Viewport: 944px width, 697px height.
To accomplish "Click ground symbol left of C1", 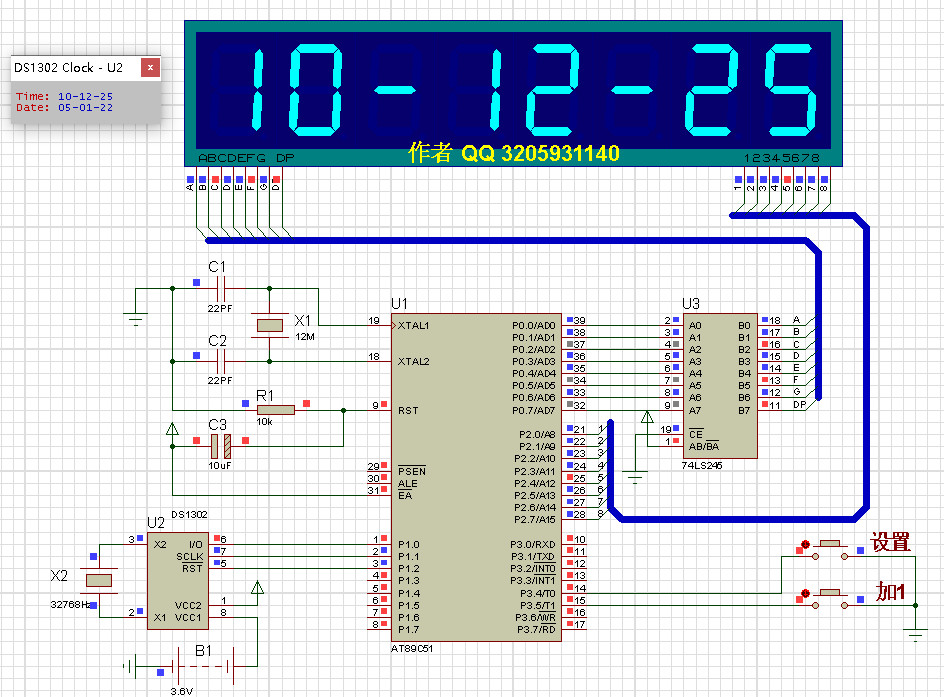I will click(135, 320).
